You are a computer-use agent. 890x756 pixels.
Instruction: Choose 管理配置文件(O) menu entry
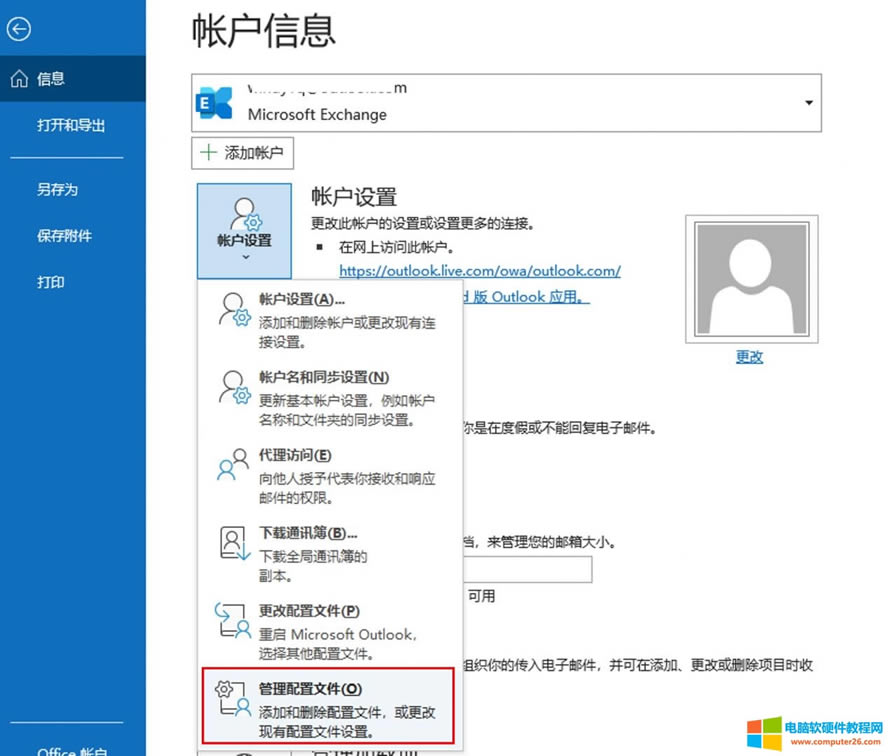(x=328, y=705)
